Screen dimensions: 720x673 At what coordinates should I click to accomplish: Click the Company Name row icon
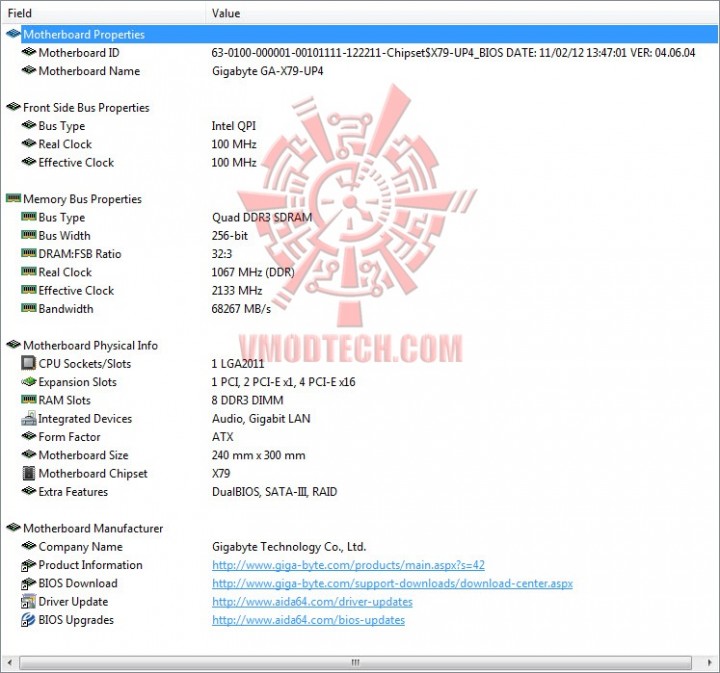pyautogui.click(x=28, y=546)
